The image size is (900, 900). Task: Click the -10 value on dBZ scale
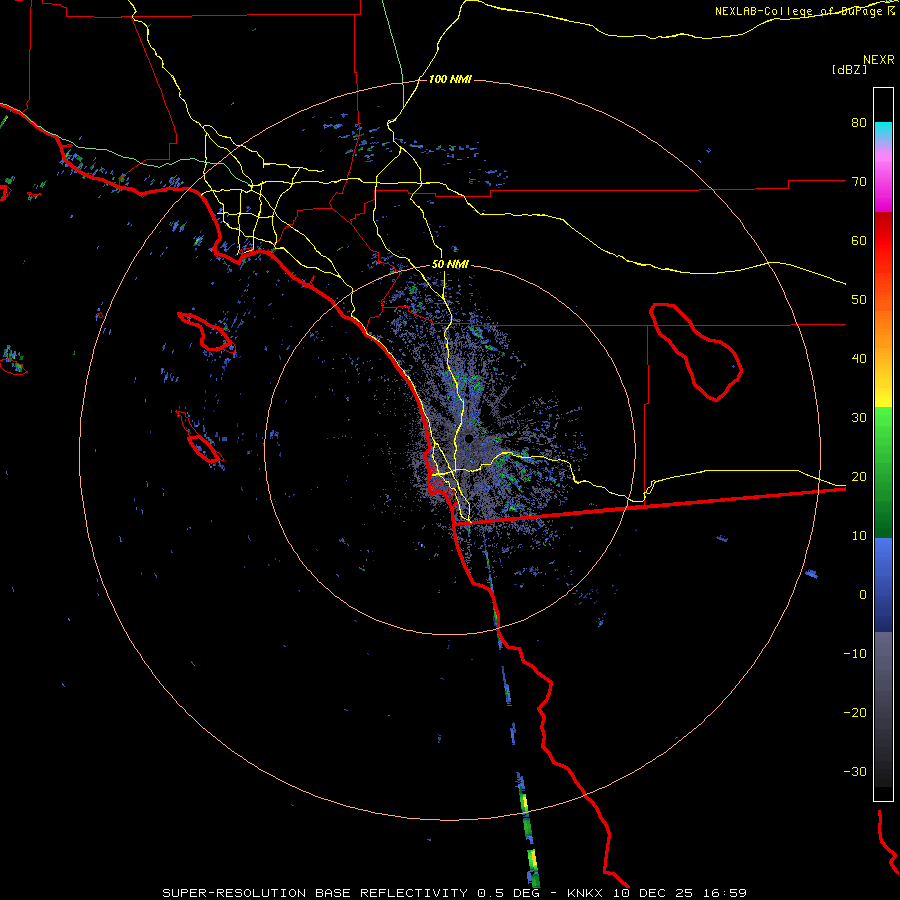(x=855, y=654)
